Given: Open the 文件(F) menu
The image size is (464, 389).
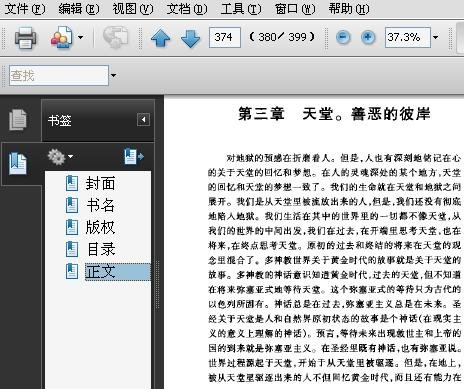Looking at the screenshot, I should pyautogui.click(x=25, y=9).
